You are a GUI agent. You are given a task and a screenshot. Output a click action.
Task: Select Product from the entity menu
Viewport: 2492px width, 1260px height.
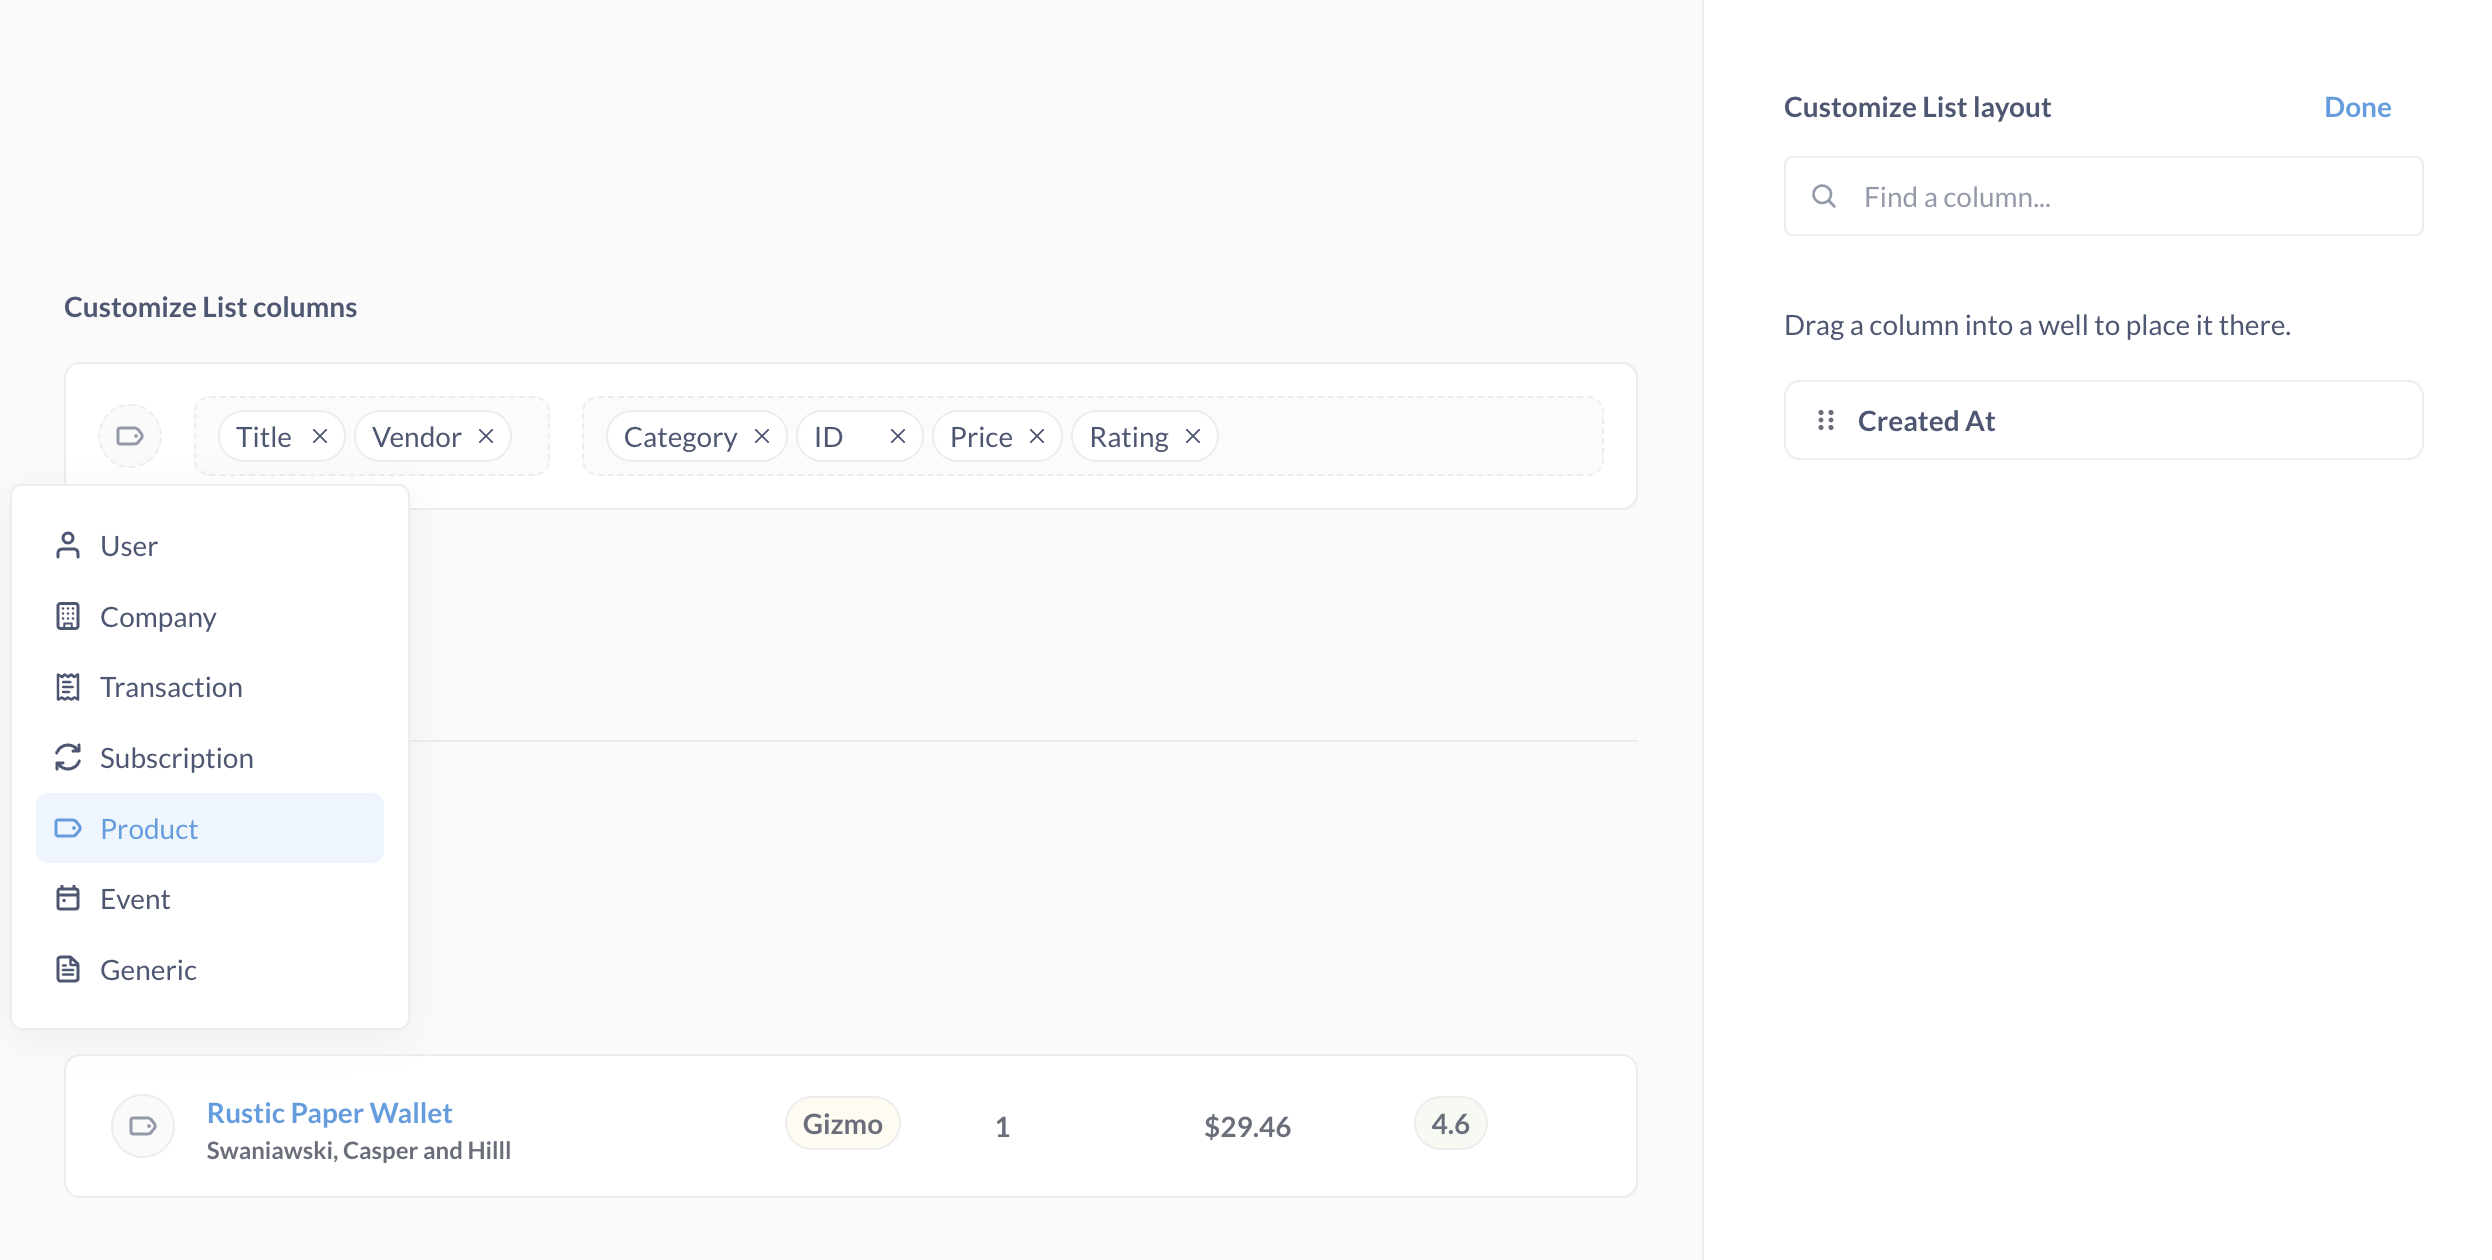(x=148, y=828)
